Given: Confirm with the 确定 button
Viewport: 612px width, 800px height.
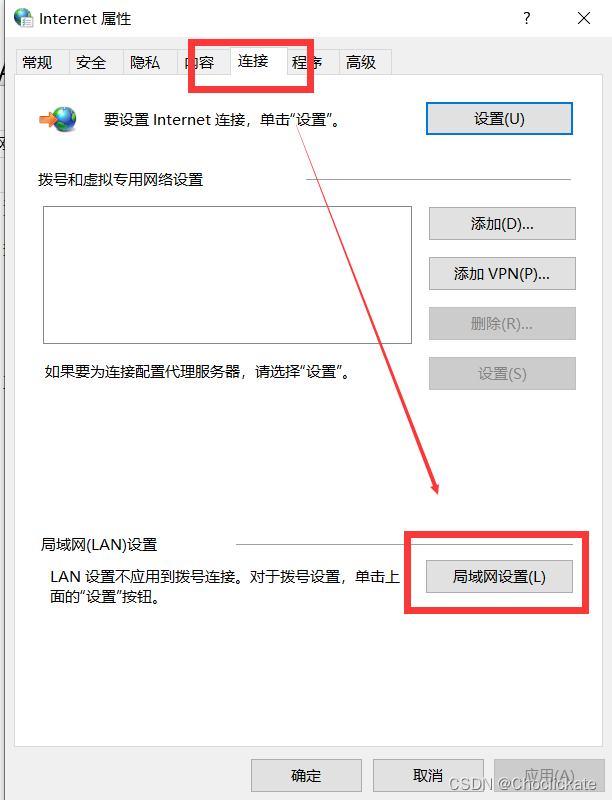Looking at the screenshot, I should 306,776.
